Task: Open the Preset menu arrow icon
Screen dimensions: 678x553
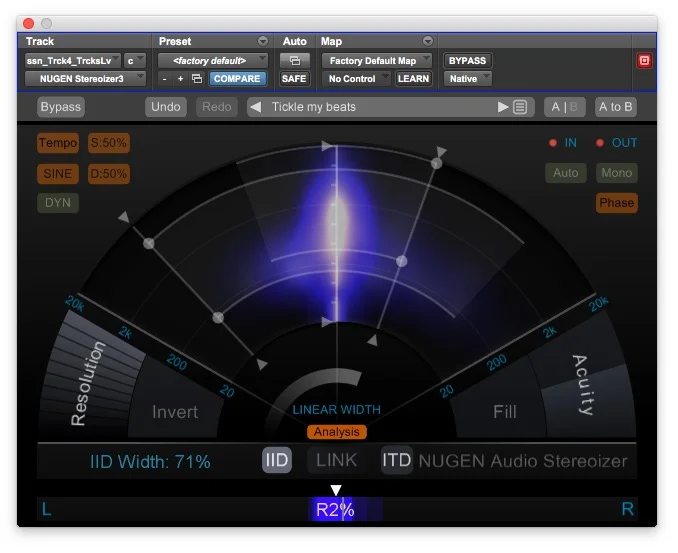Action: [262, 41]
